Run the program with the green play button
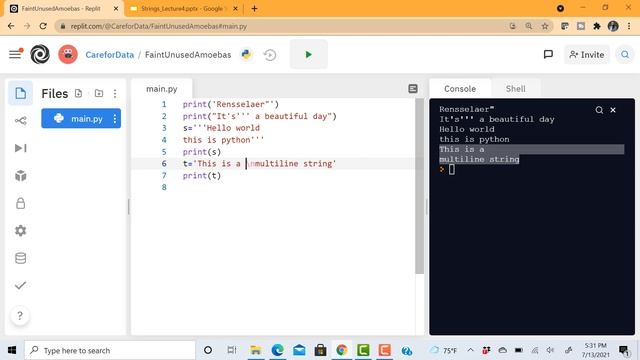 click(309, 54)
